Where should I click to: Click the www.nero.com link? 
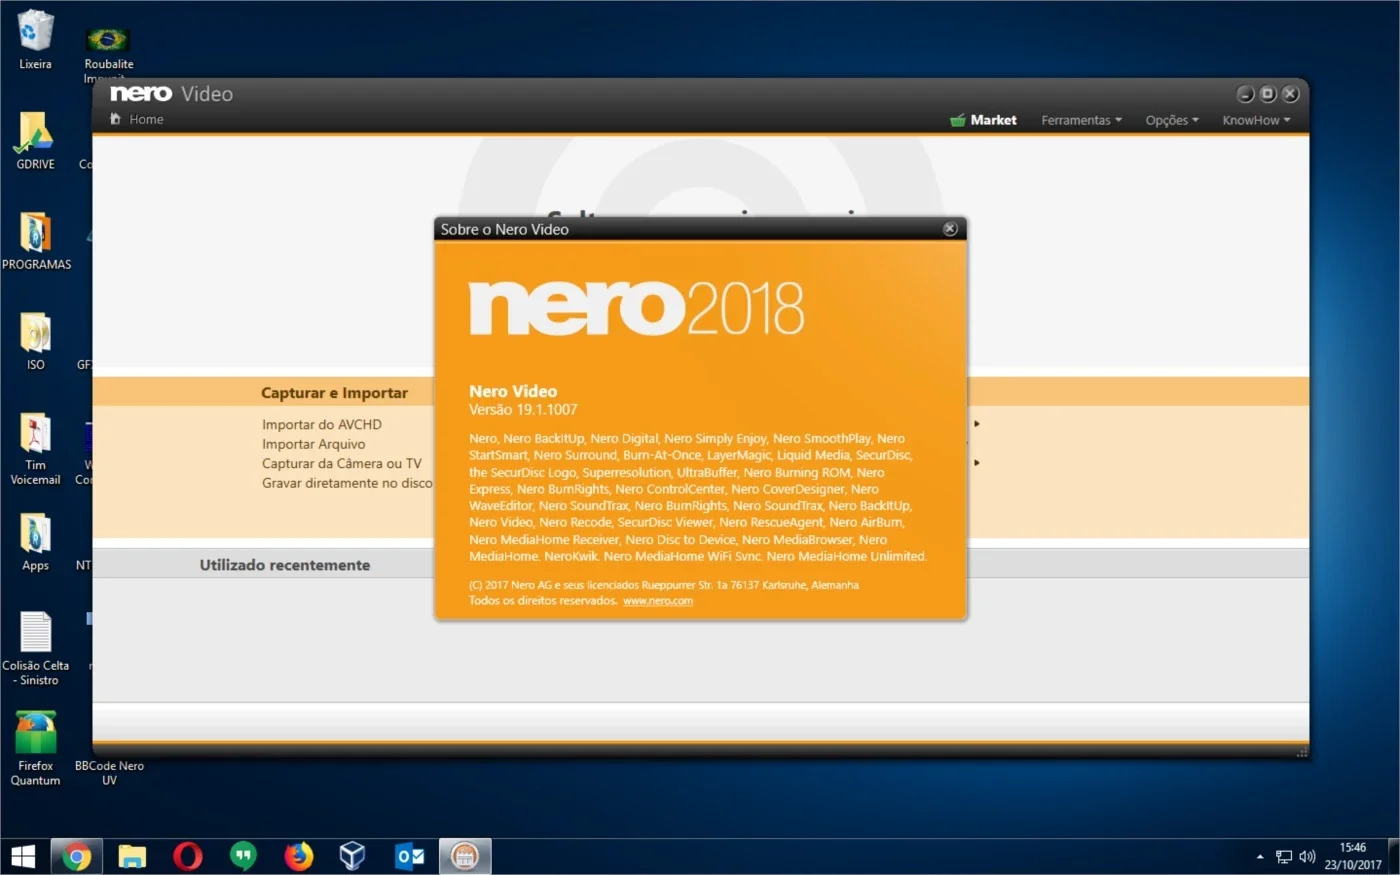[x=658, y=601]
